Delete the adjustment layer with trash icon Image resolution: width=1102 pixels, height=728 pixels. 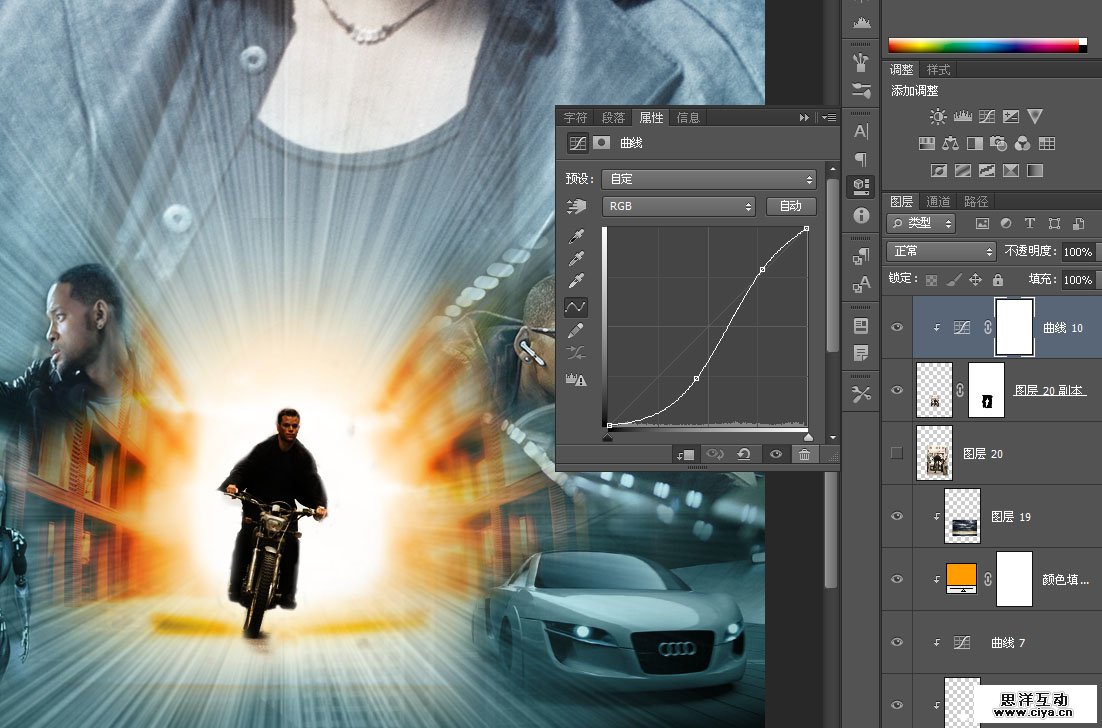point(803,454)
